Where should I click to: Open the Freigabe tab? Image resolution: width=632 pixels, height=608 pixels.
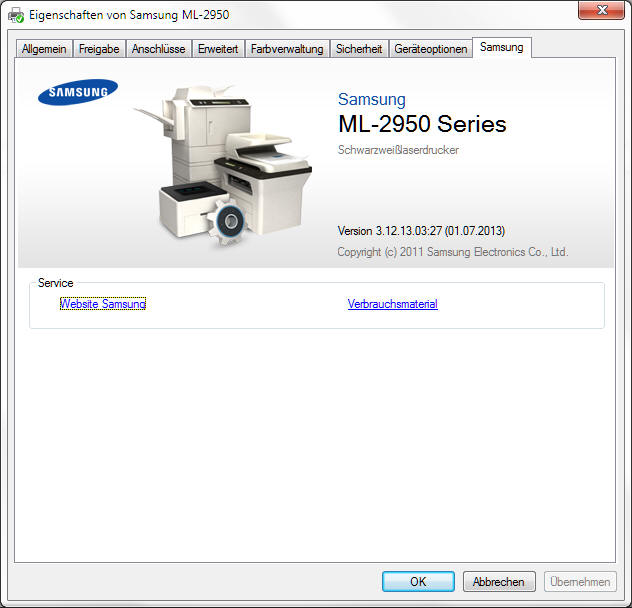tap(98, 49)
